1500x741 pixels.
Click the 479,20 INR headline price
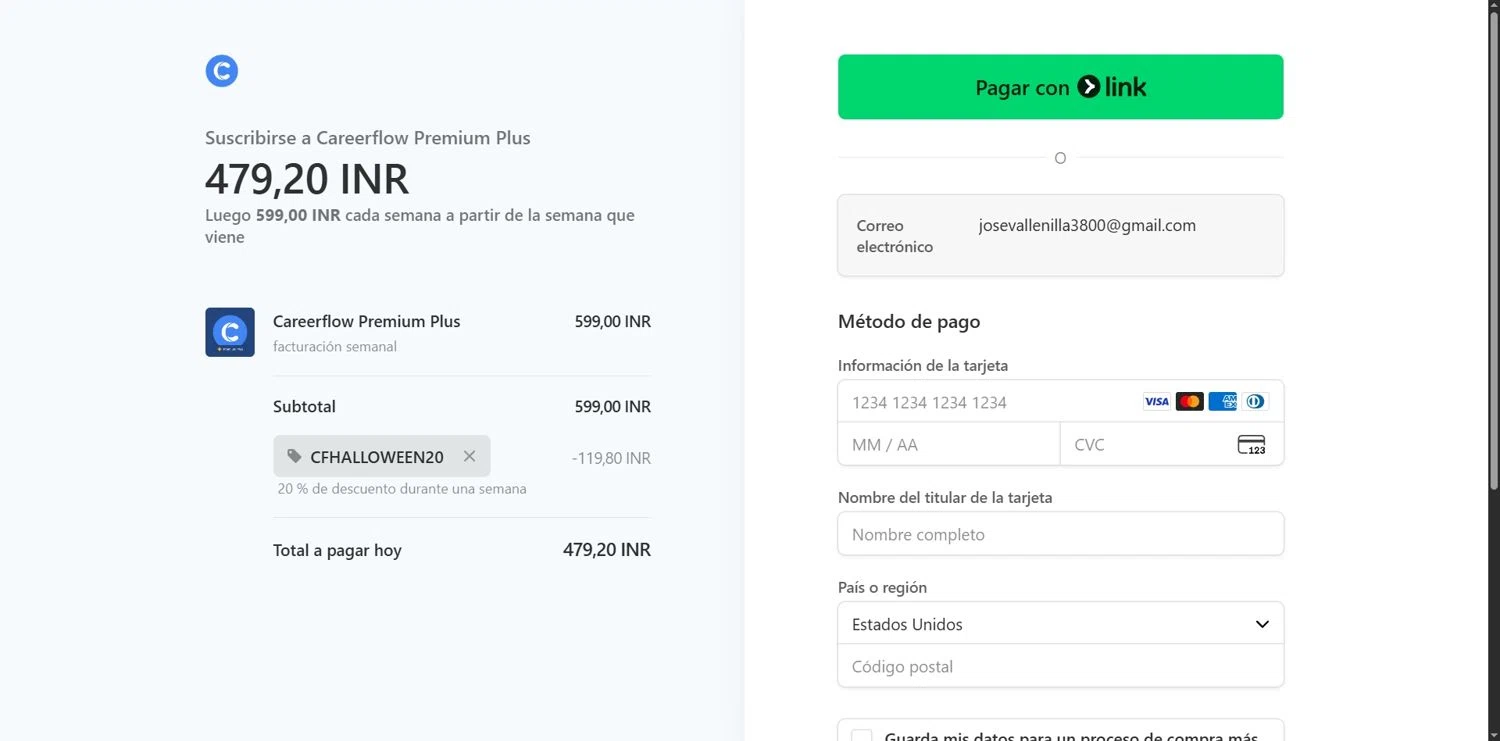click(307, 179)
